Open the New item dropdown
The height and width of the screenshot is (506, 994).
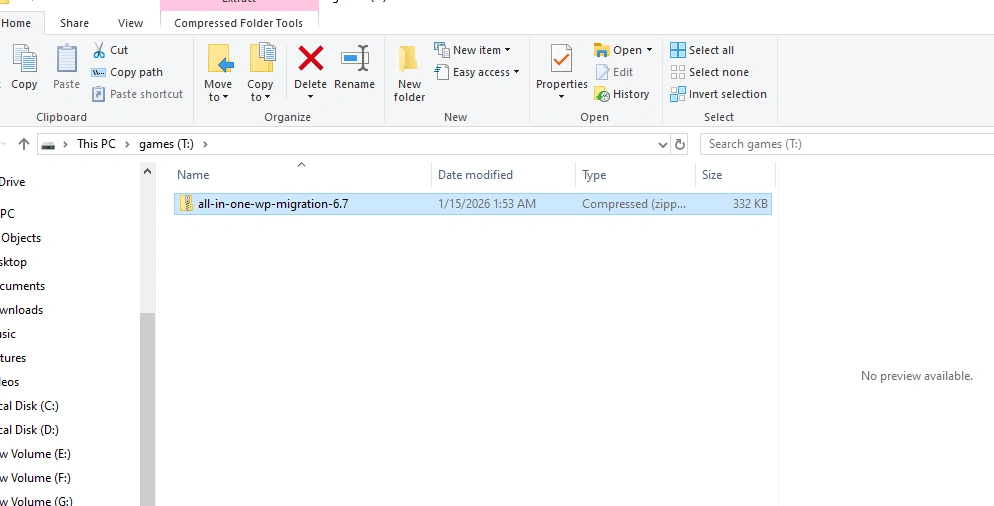point(472,50)
